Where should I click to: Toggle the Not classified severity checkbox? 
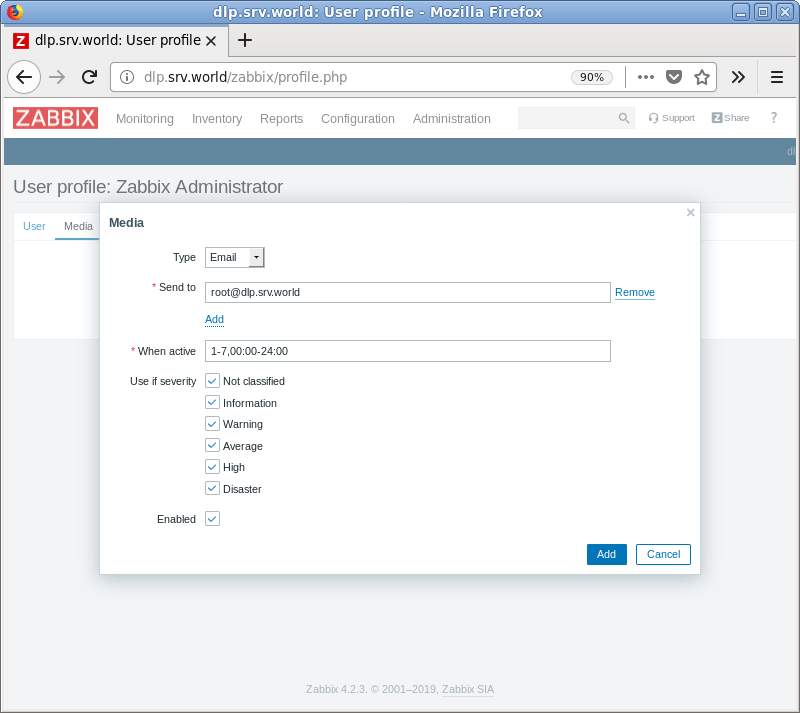pos(212,381)
